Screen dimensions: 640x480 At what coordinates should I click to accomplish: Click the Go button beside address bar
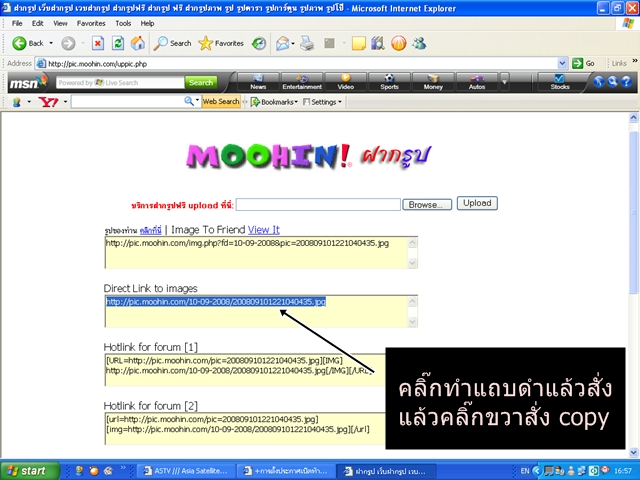(x=583, y=63)
